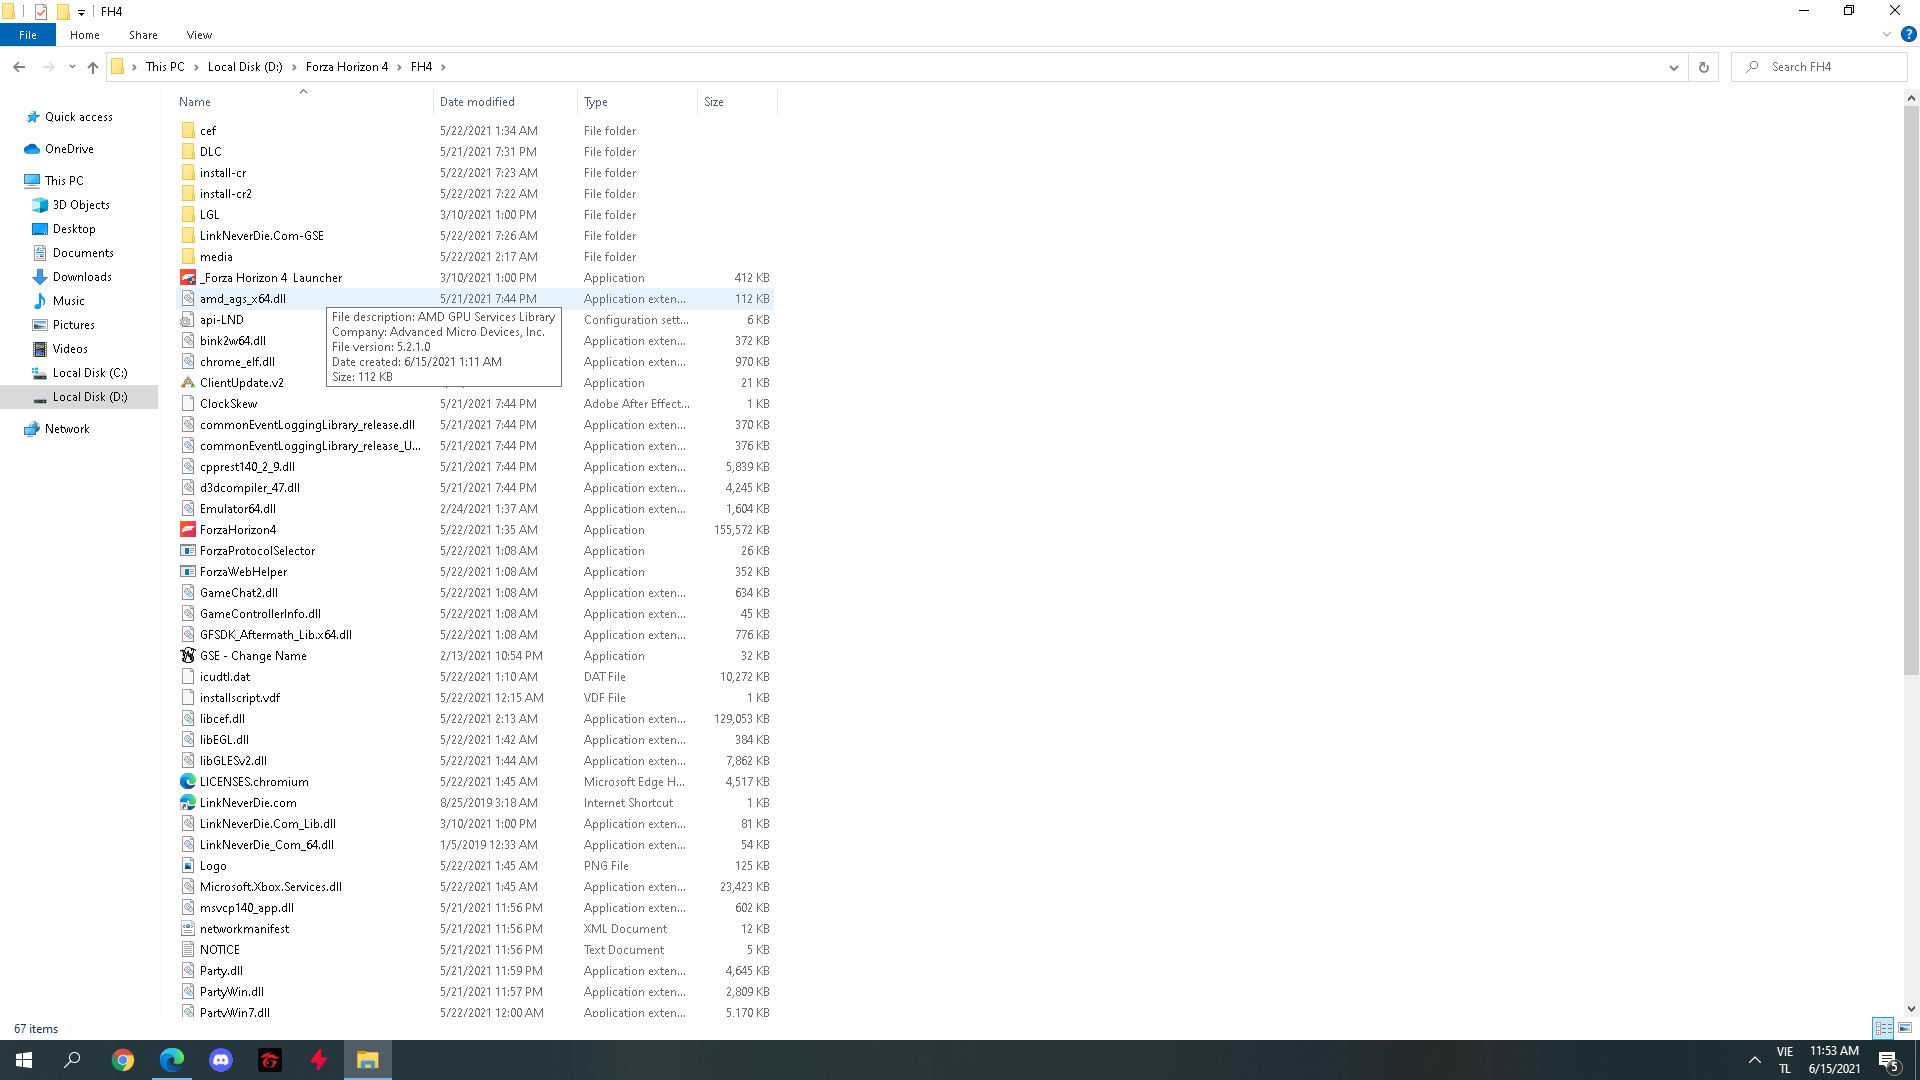Open the address bar history dropdown

click(x=1673, y=67)
